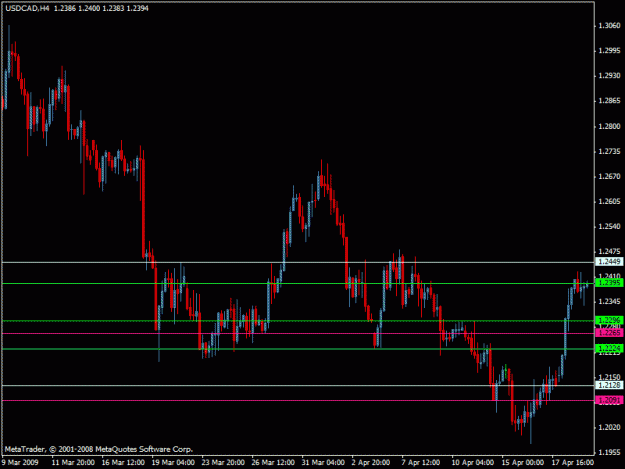Click the 1.2670 price scale value
This screenshot has height=469, width=625.
[609, 176]
